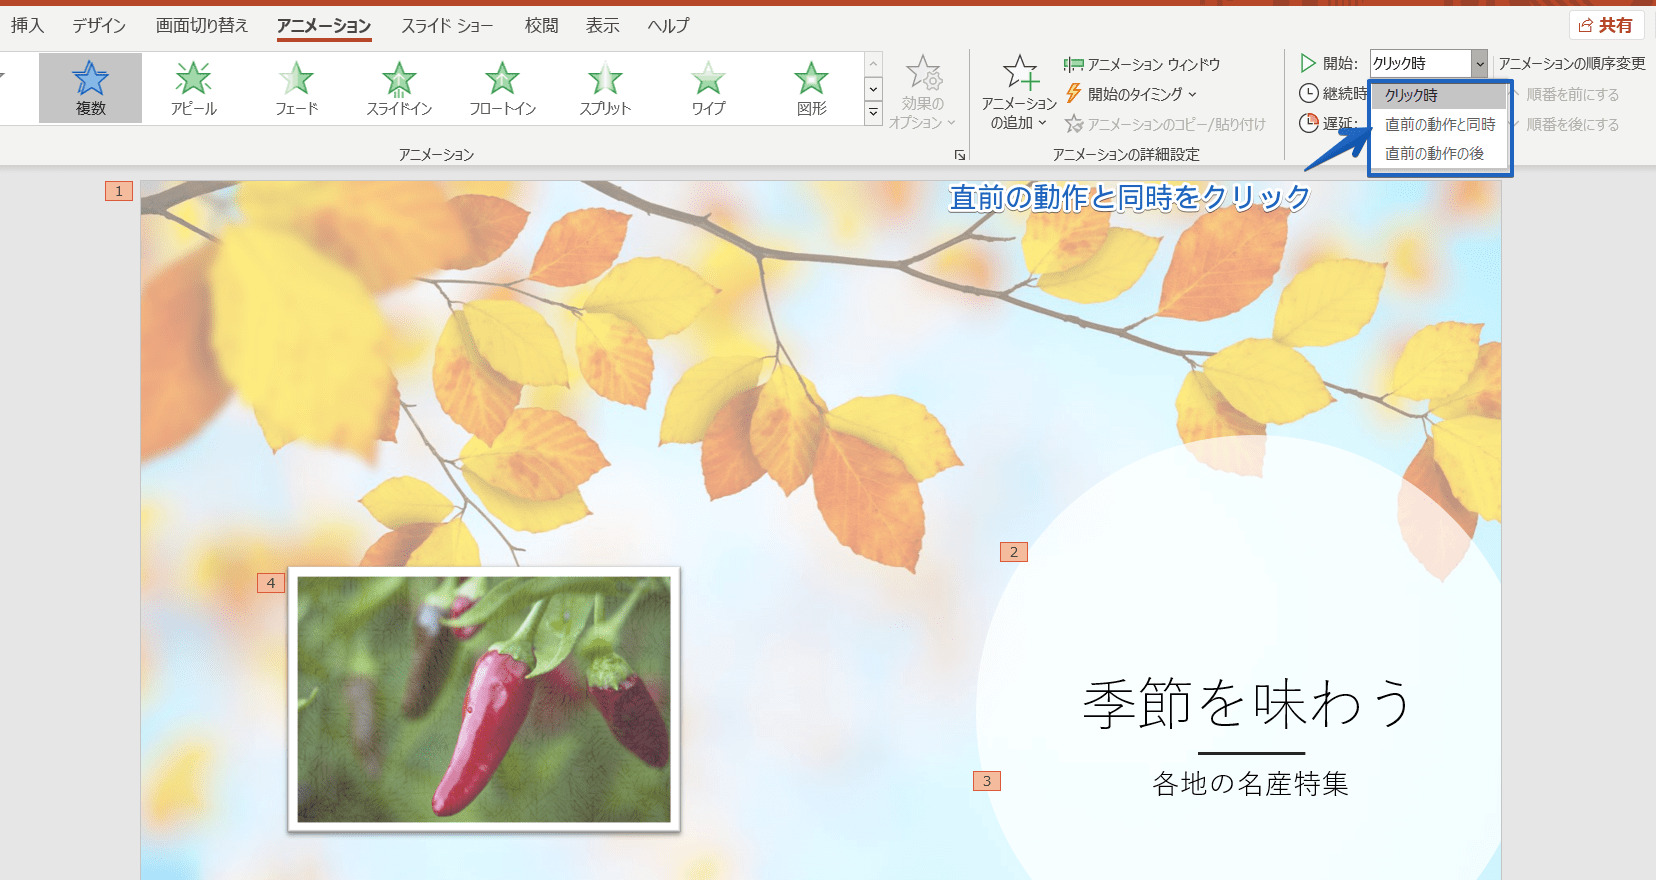Choose 直前の動作と同時 option
The image size is (1656, 880).
coord(1438,124)
